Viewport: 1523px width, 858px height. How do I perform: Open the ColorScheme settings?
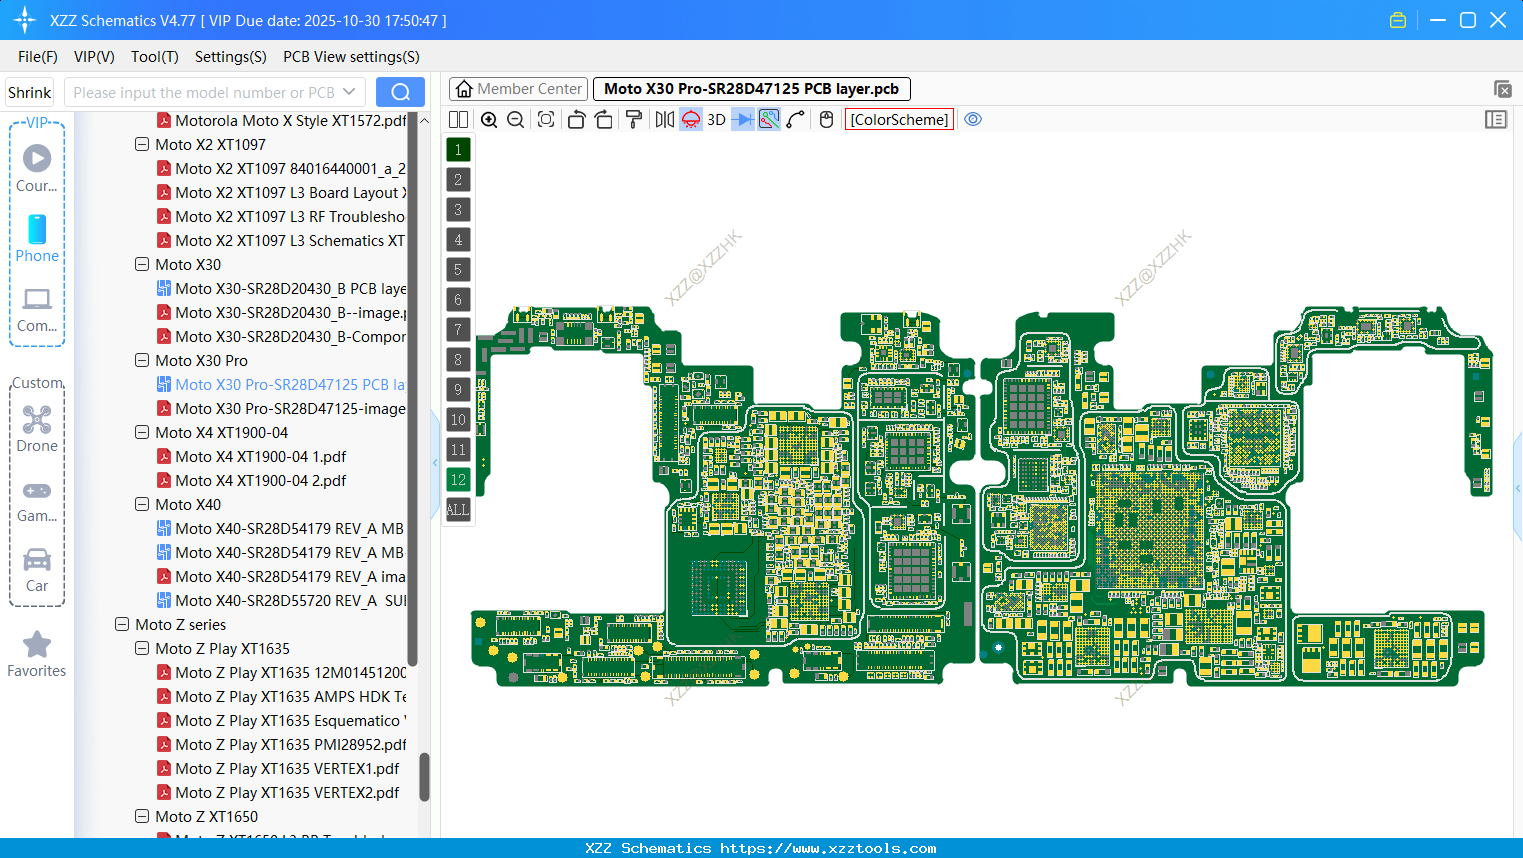[899, 119]
